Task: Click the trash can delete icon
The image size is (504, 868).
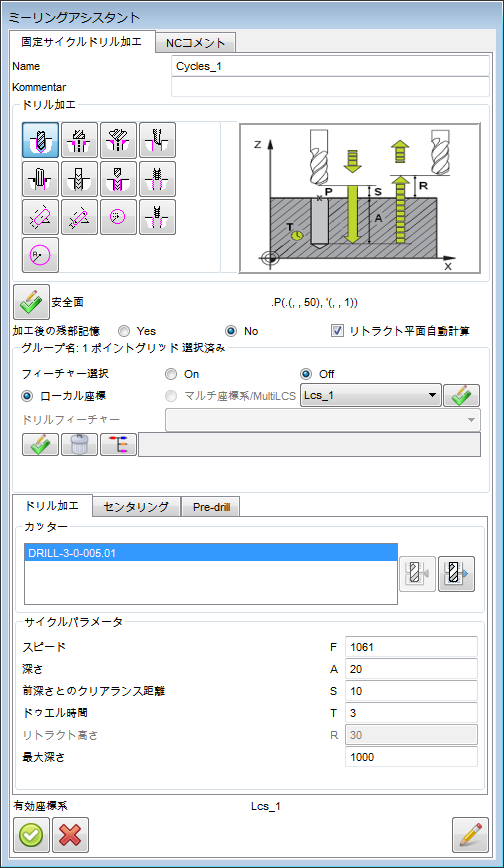Action: (79, 445)
